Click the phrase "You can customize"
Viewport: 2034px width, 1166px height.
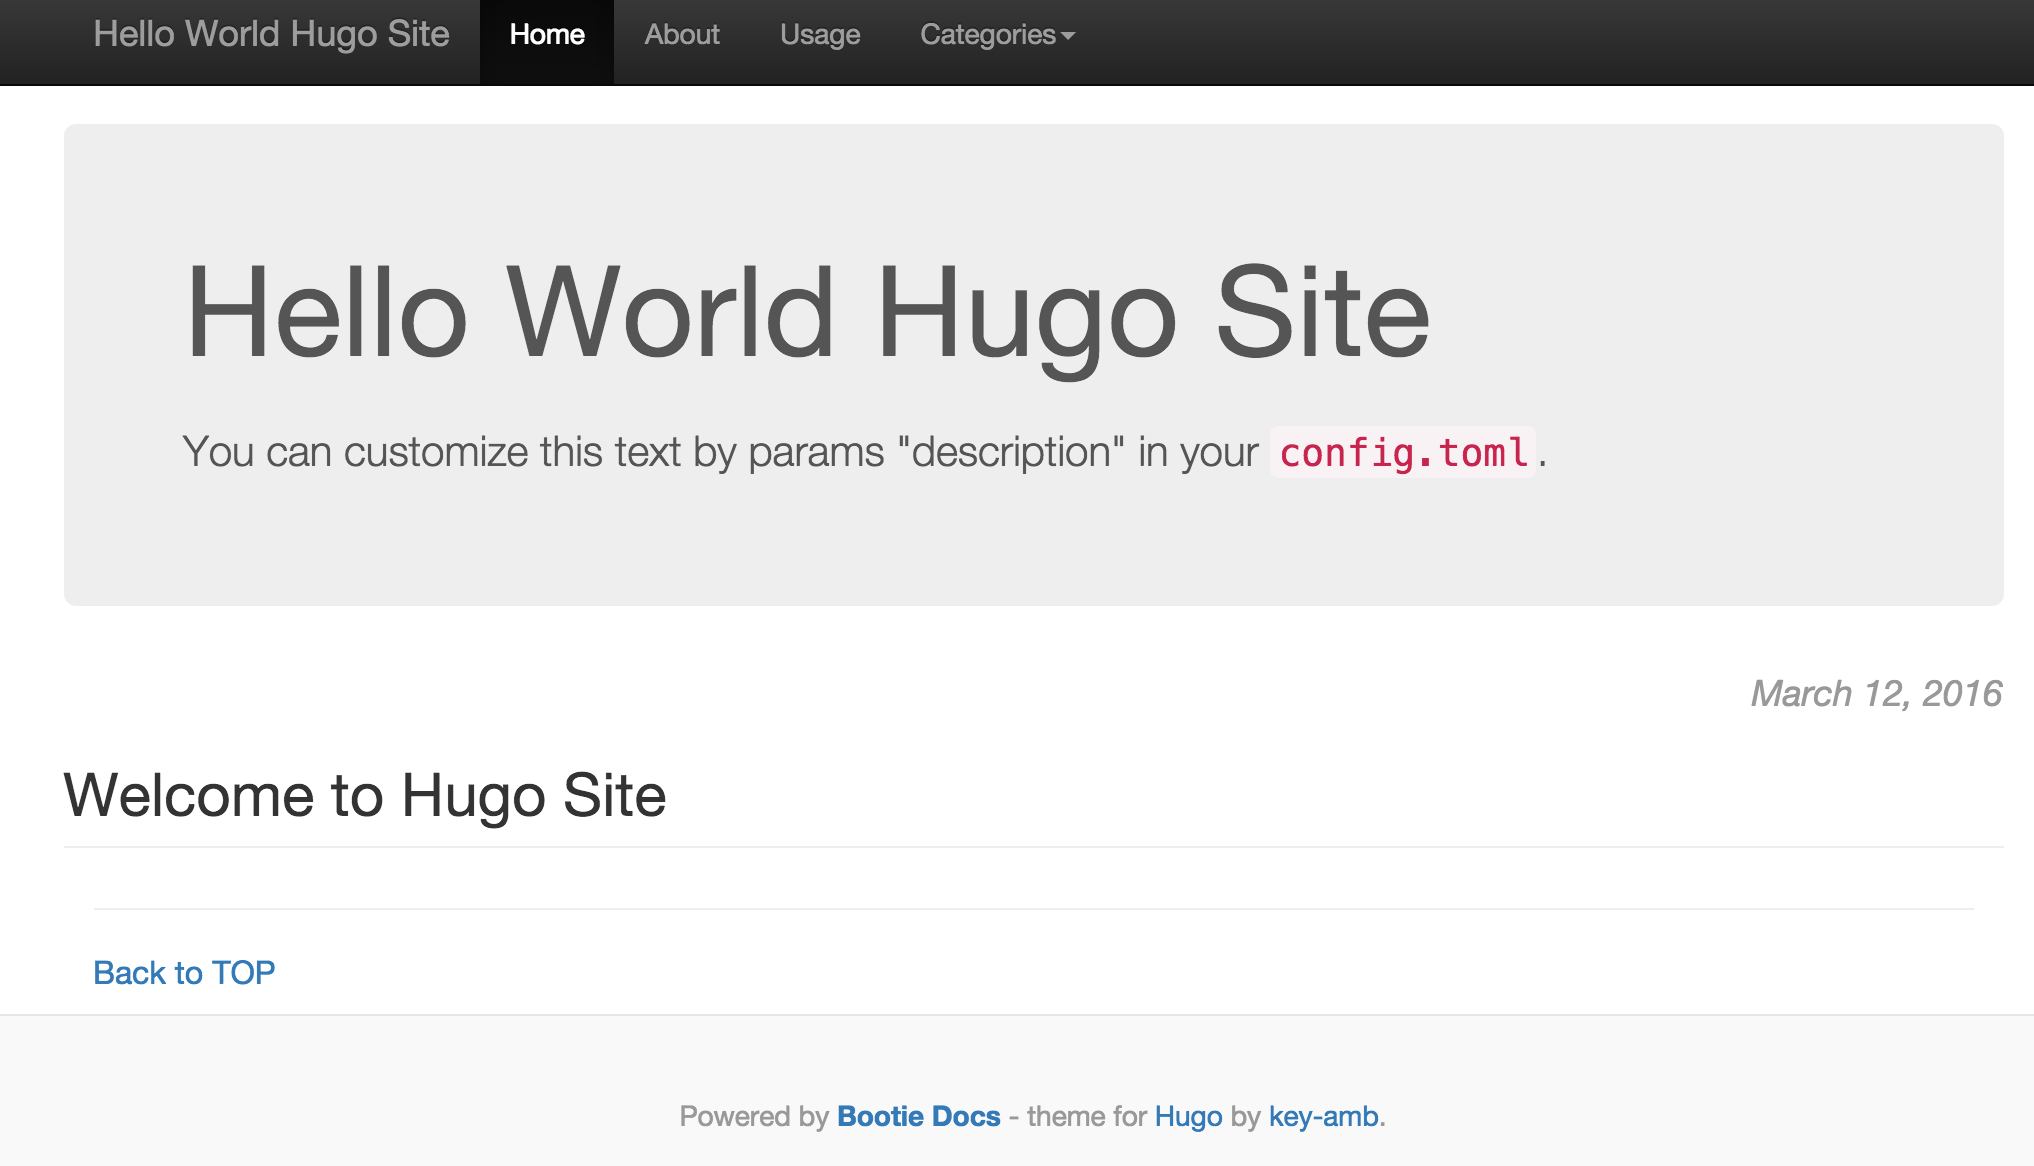(x=358, y=452)
